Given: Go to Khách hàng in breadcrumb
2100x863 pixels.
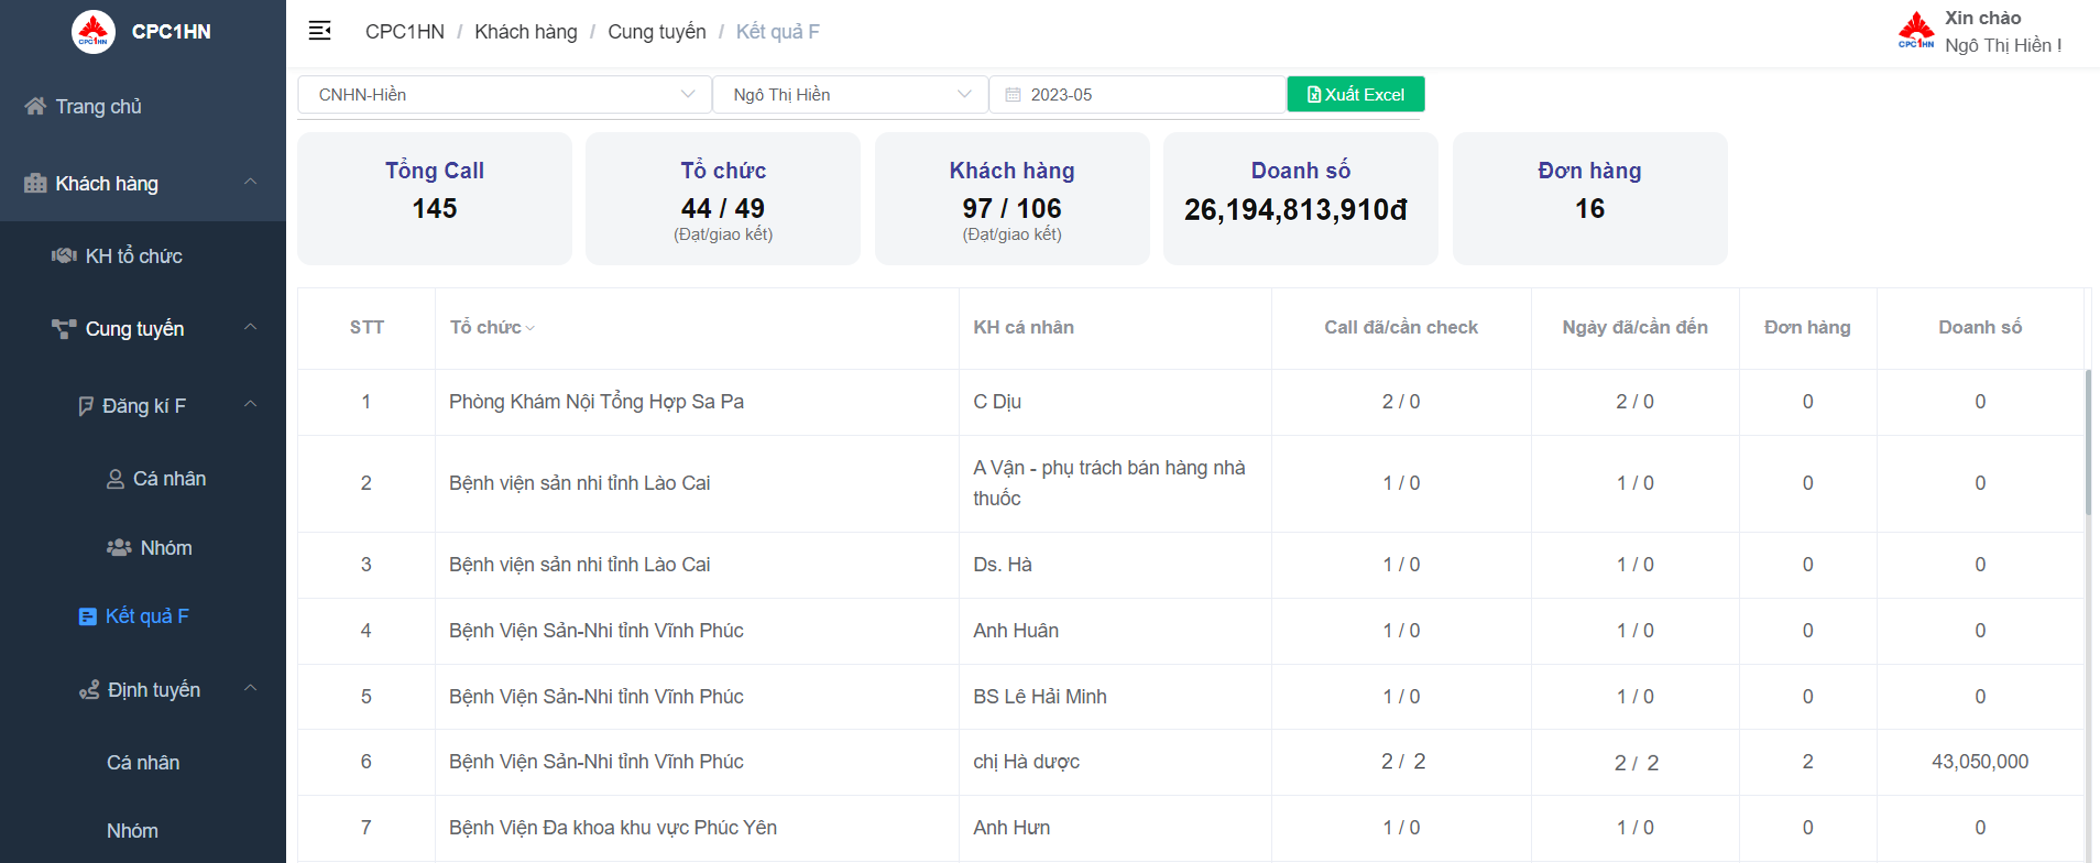Looking at the screenshot, I should coord(525,32).
